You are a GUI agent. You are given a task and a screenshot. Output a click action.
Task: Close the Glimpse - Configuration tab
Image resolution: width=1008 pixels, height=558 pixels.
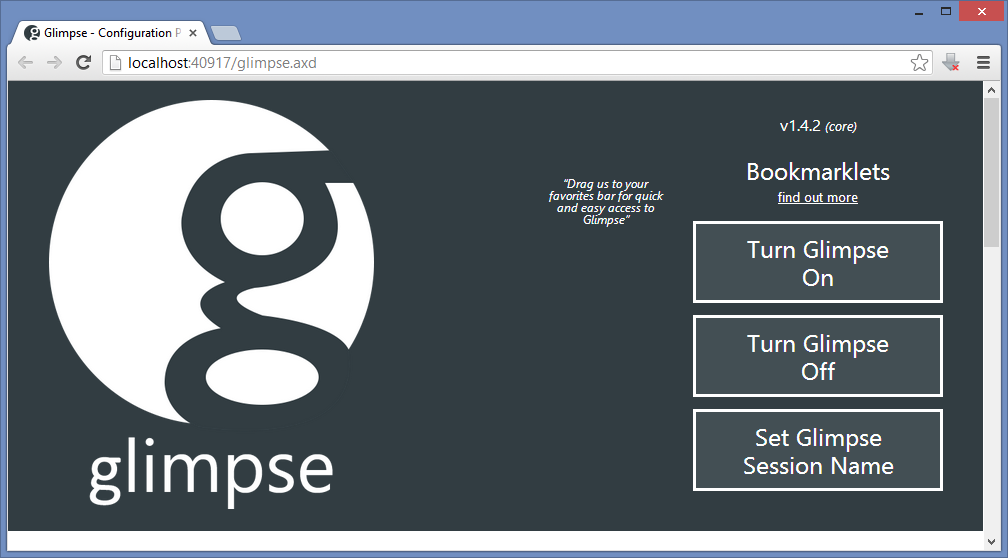point(193,33)
